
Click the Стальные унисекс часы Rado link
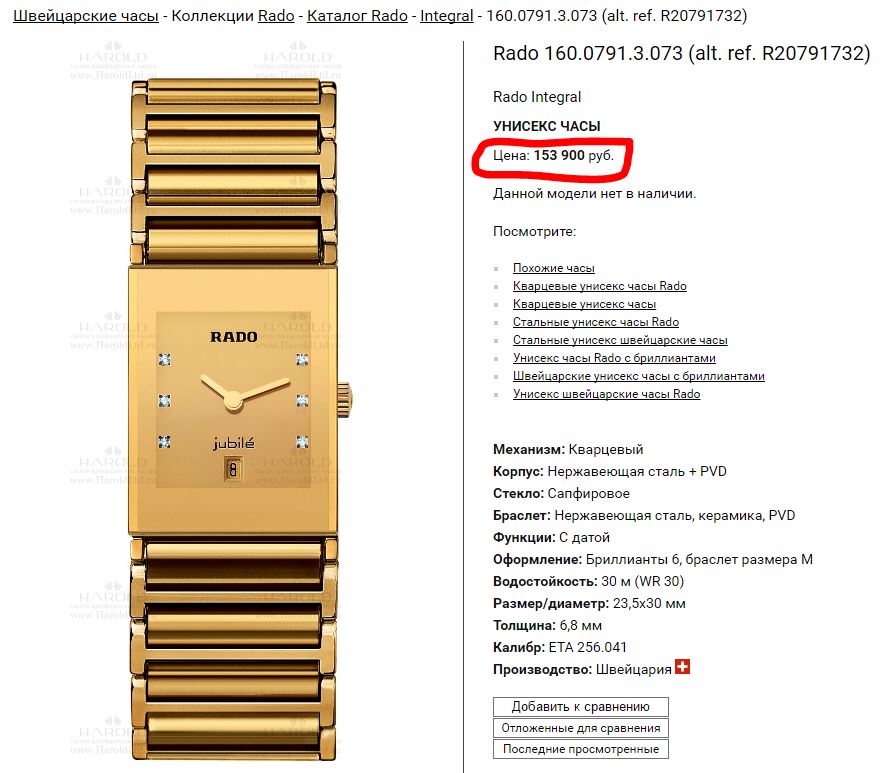[595, 322]
